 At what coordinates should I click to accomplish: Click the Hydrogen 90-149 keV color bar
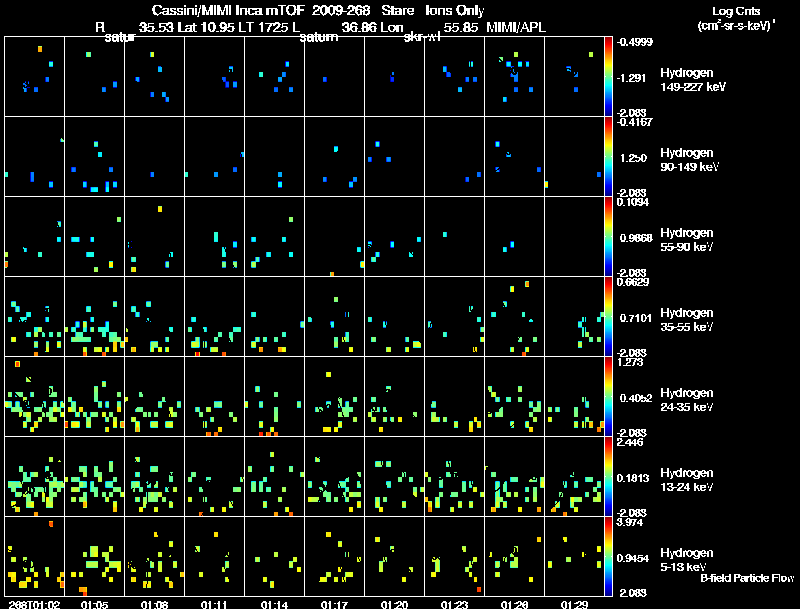coord(608,157)
